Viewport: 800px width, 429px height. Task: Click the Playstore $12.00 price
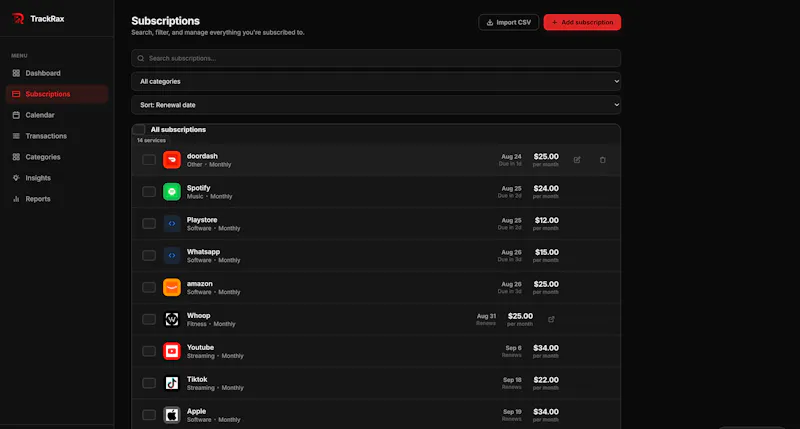click(546, 220)
